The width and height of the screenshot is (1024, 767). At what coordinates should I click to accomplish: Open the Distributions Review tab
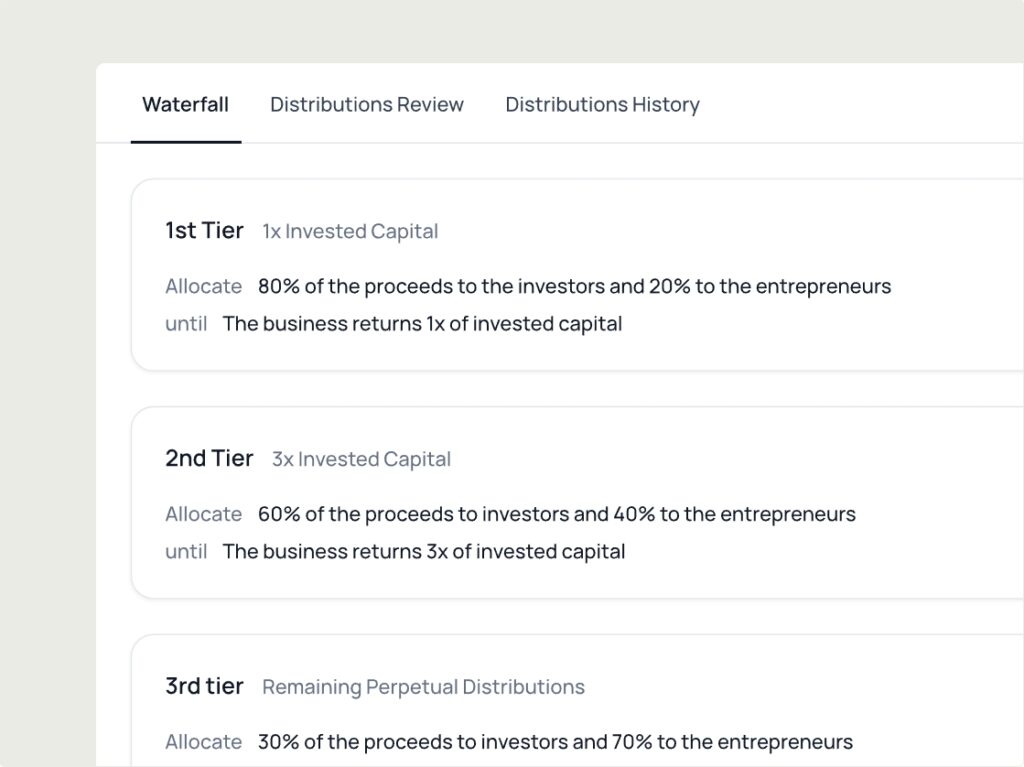(x=367, y=104)
